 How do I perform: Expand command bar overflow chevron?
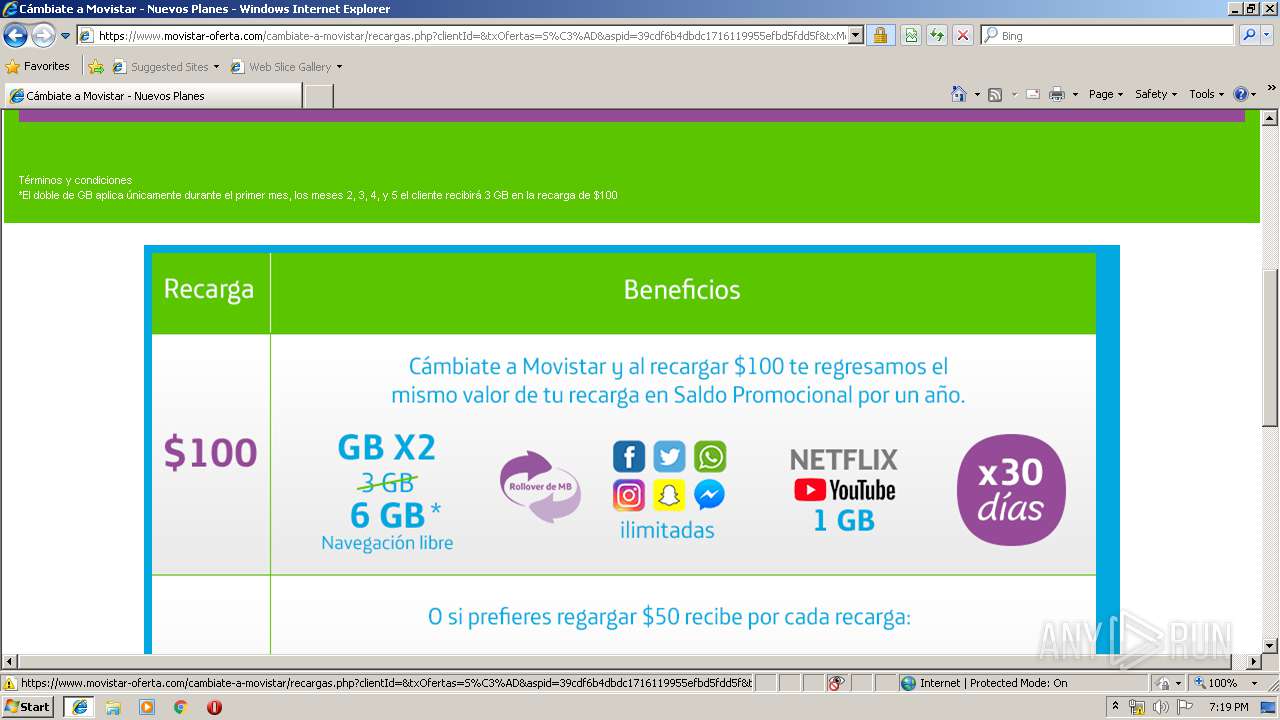[x=1271, y=88]
